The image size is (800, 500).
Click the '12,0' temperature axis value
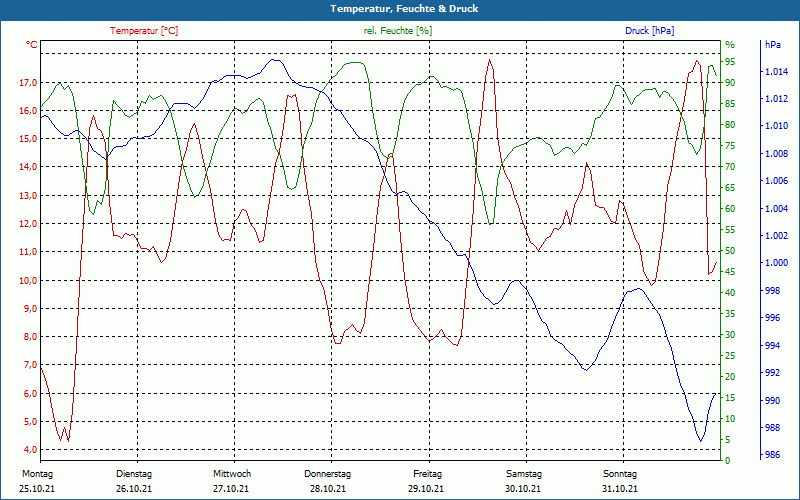29,223
